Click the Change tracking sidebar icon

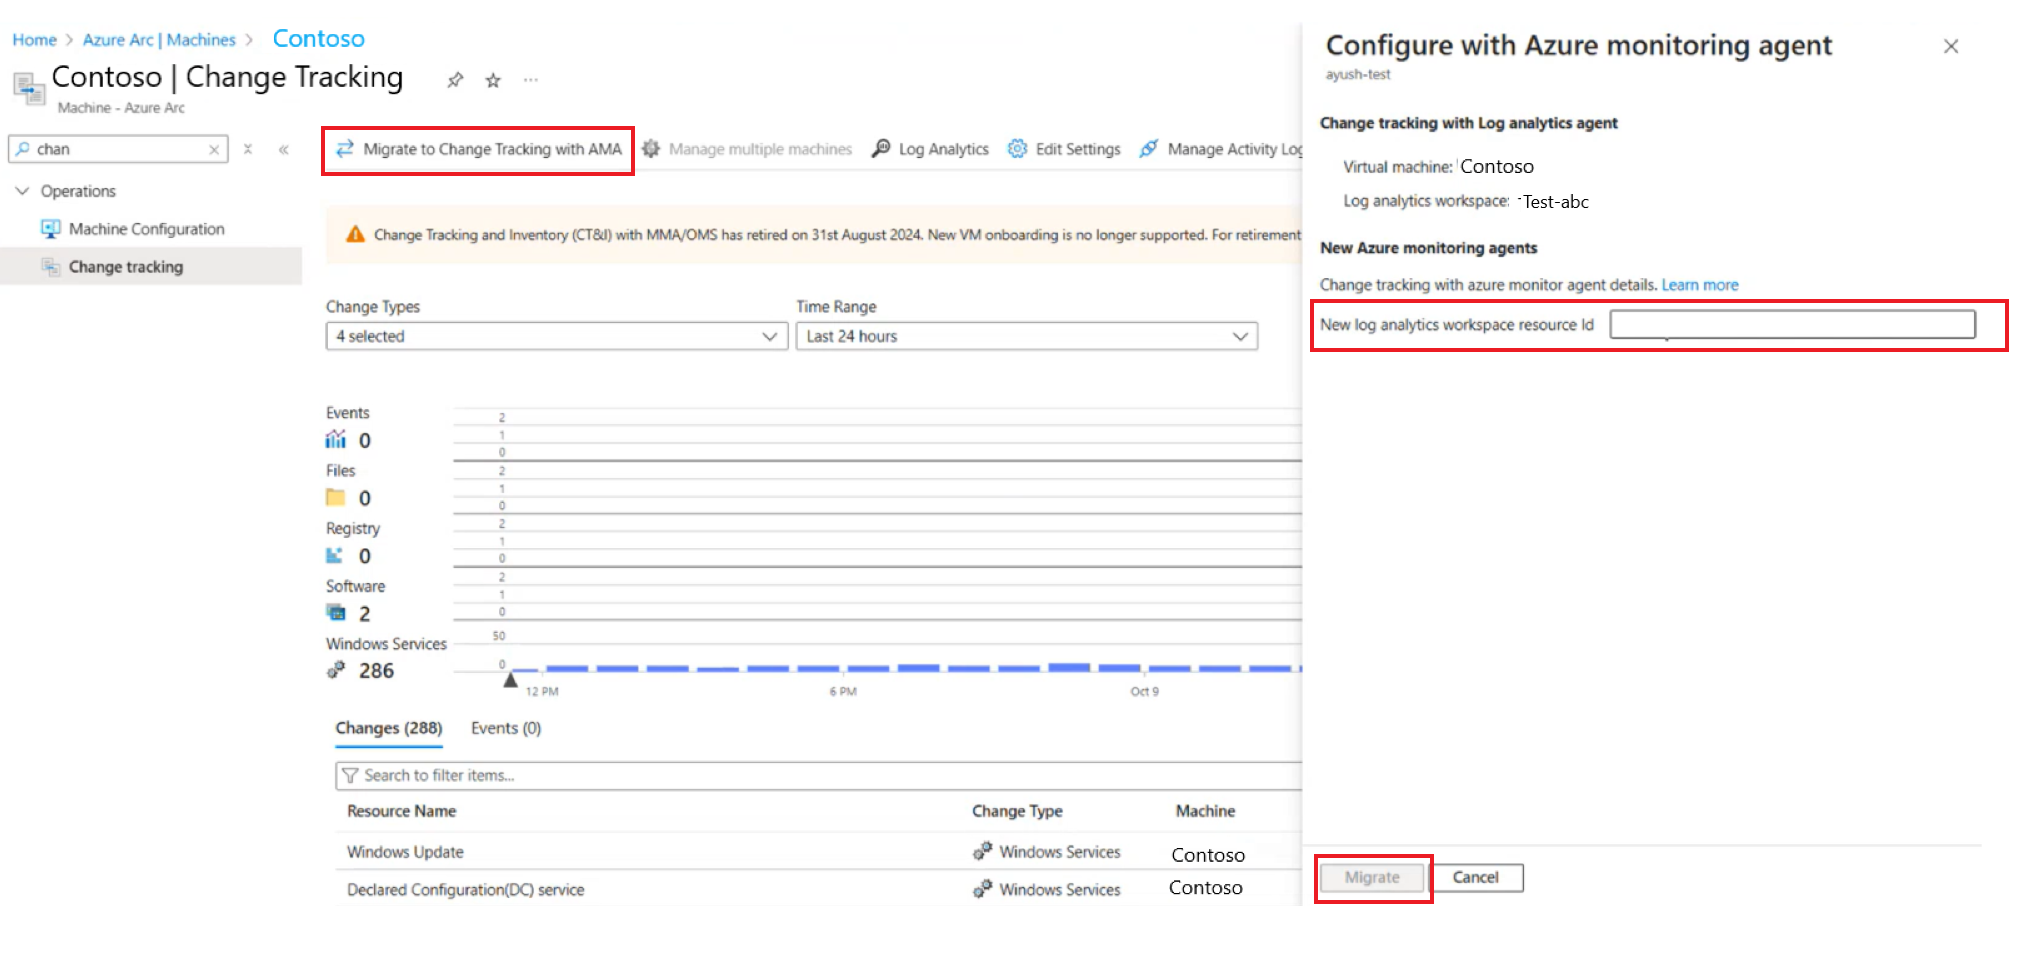pyautogui.click(x=50, y=267)
